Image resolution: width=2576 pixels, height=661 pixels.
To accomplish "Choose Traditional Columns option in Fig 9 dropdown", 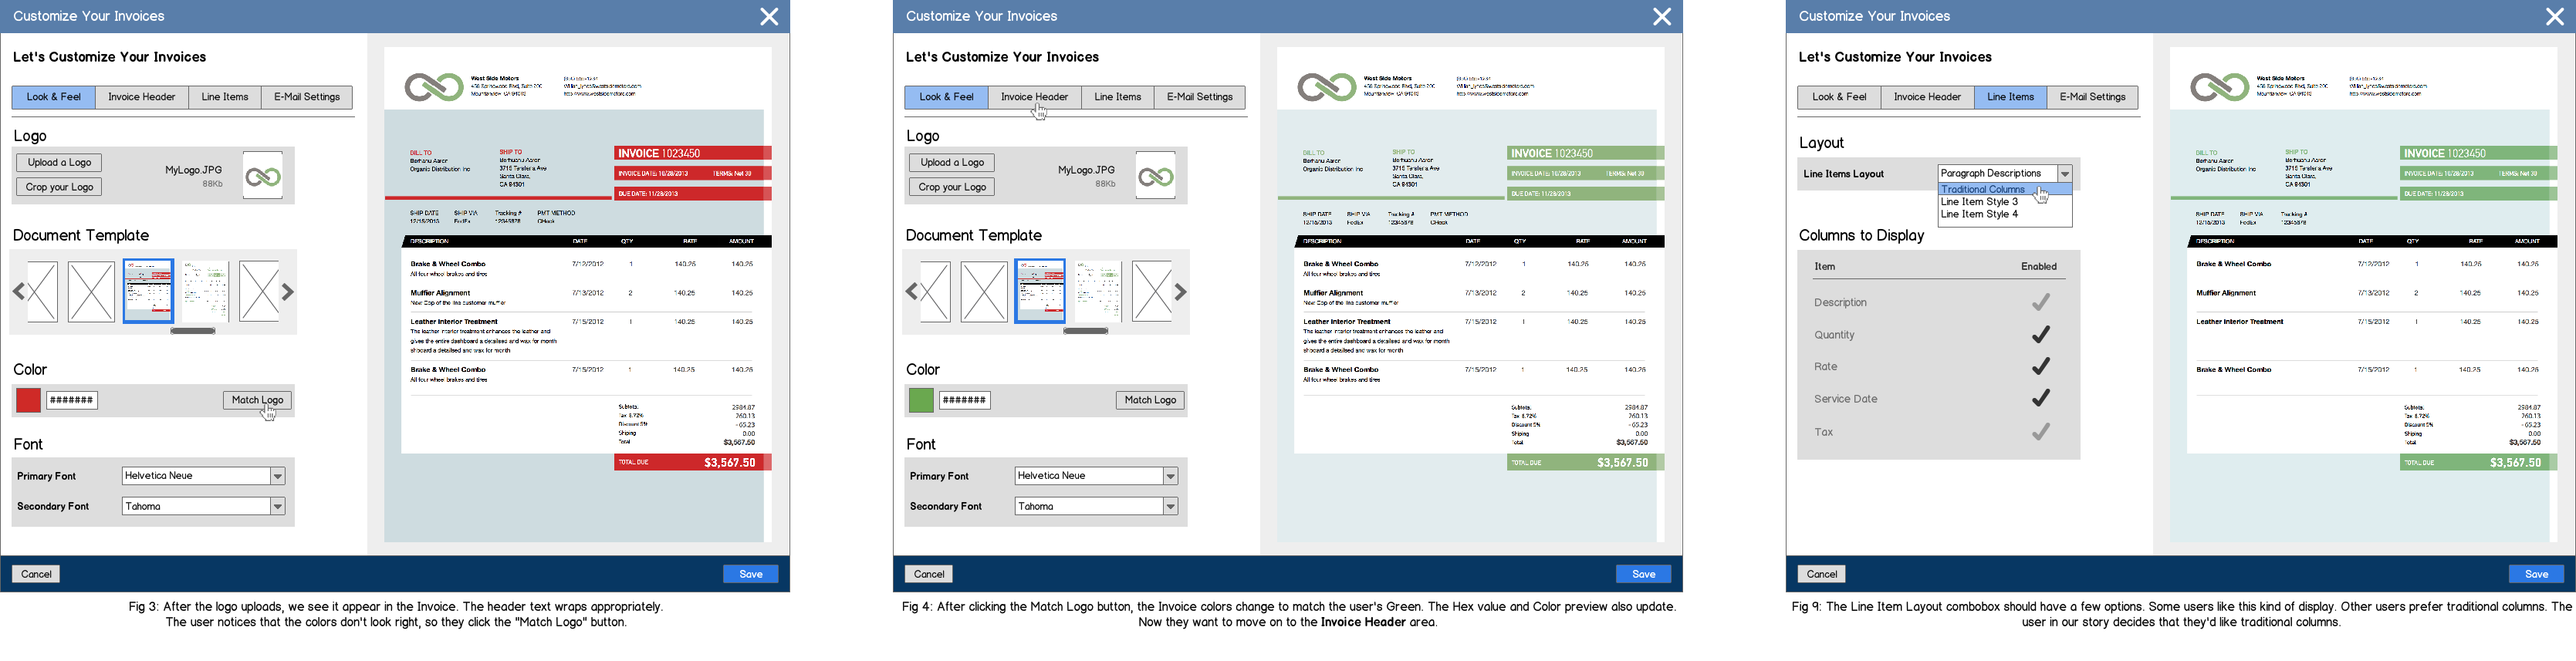I will (2005, 189).
